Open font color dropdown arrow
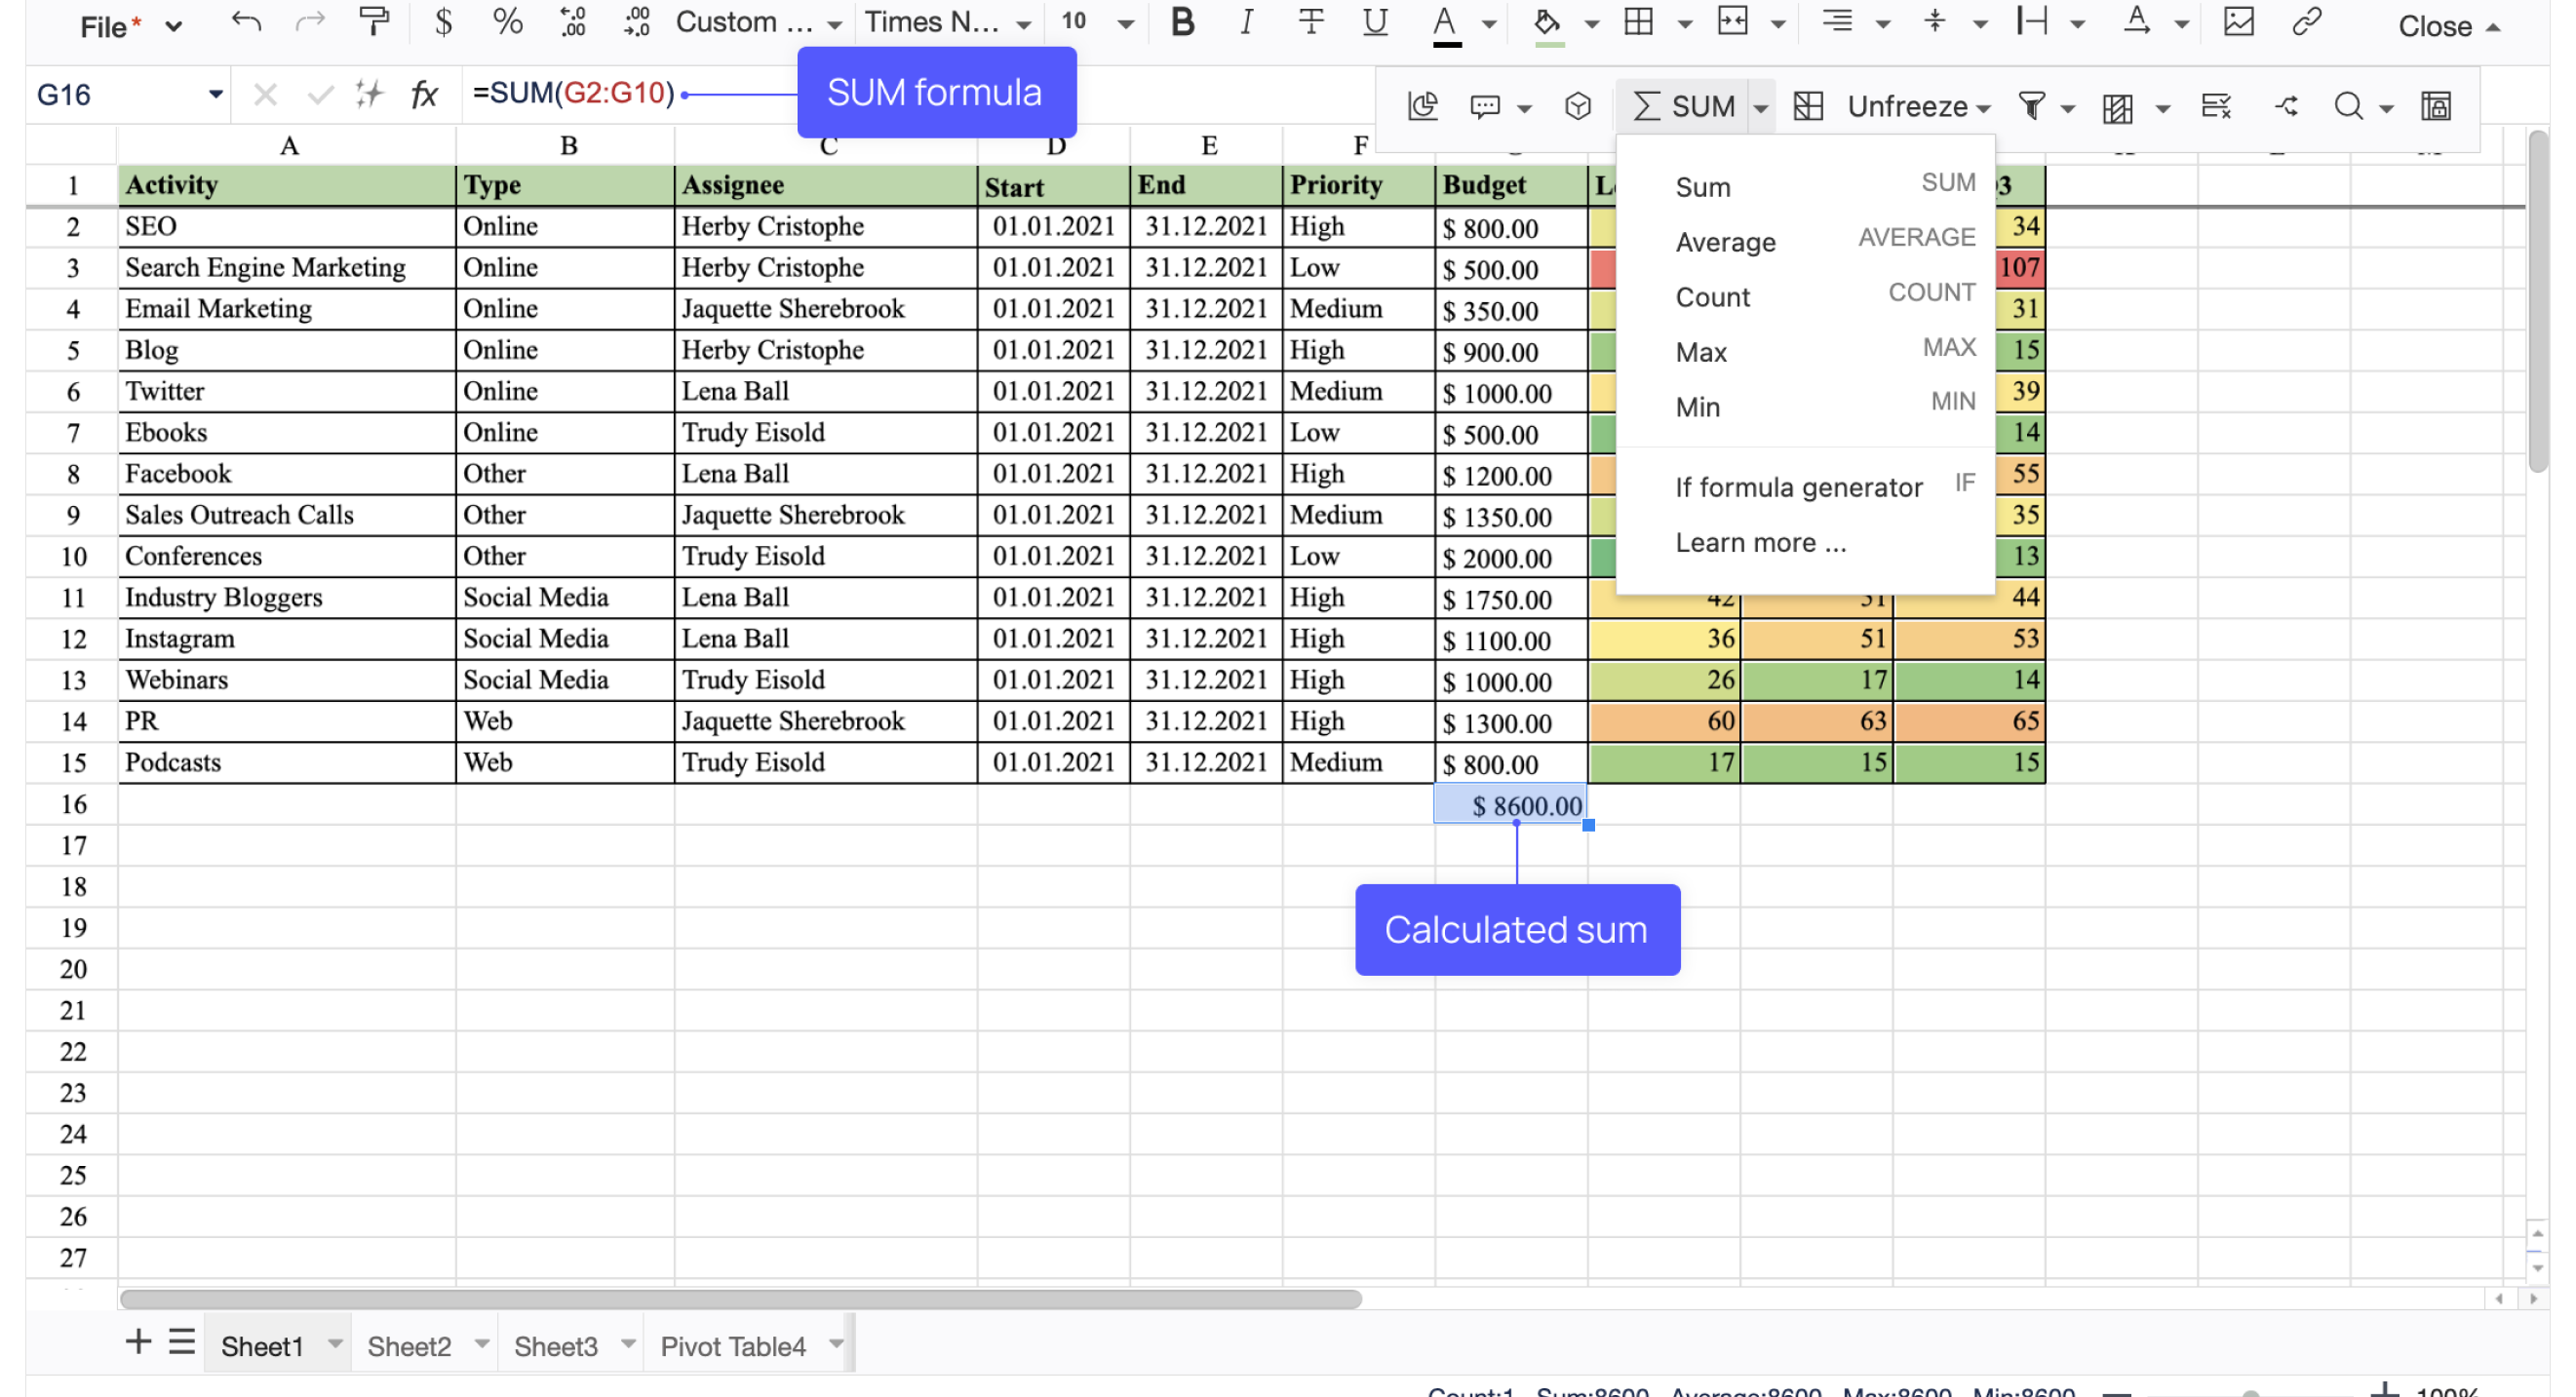 pos(1489,24)
